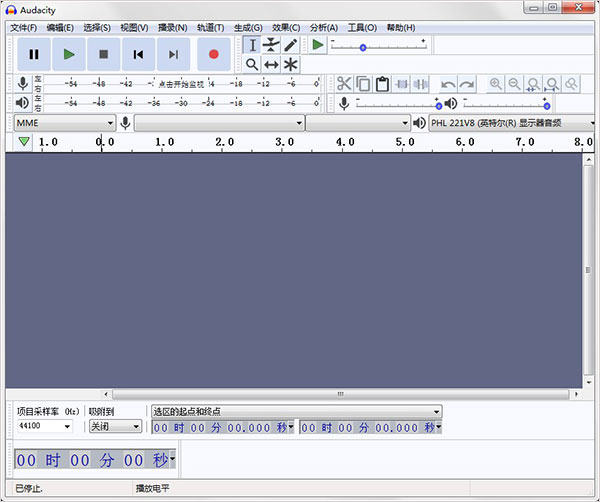
Task: Expand the project sample rate 44100 dropdown
Action: pyautogui.click(x=44, y=426)
